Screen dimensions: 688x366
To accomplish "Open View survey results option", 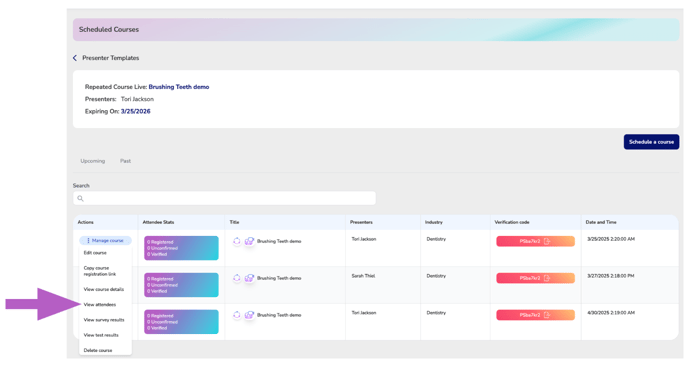I will pyautogui.click(x=104, y=320).
